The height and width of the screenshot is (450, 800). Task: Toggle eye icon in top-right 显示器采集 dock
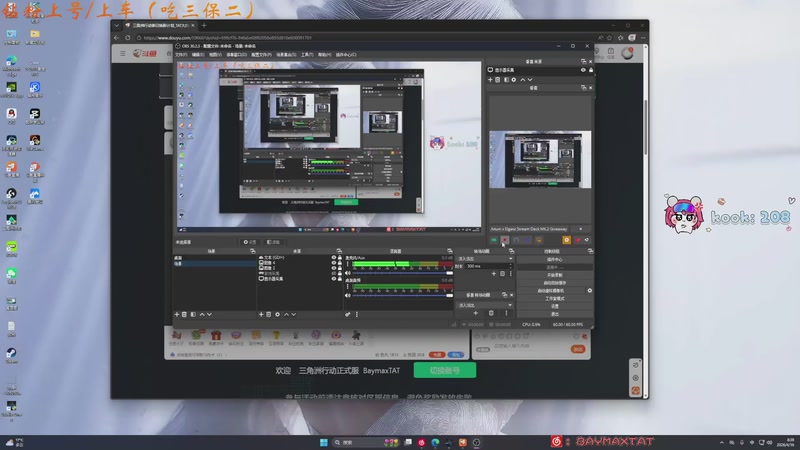click(x=583, y=70)
